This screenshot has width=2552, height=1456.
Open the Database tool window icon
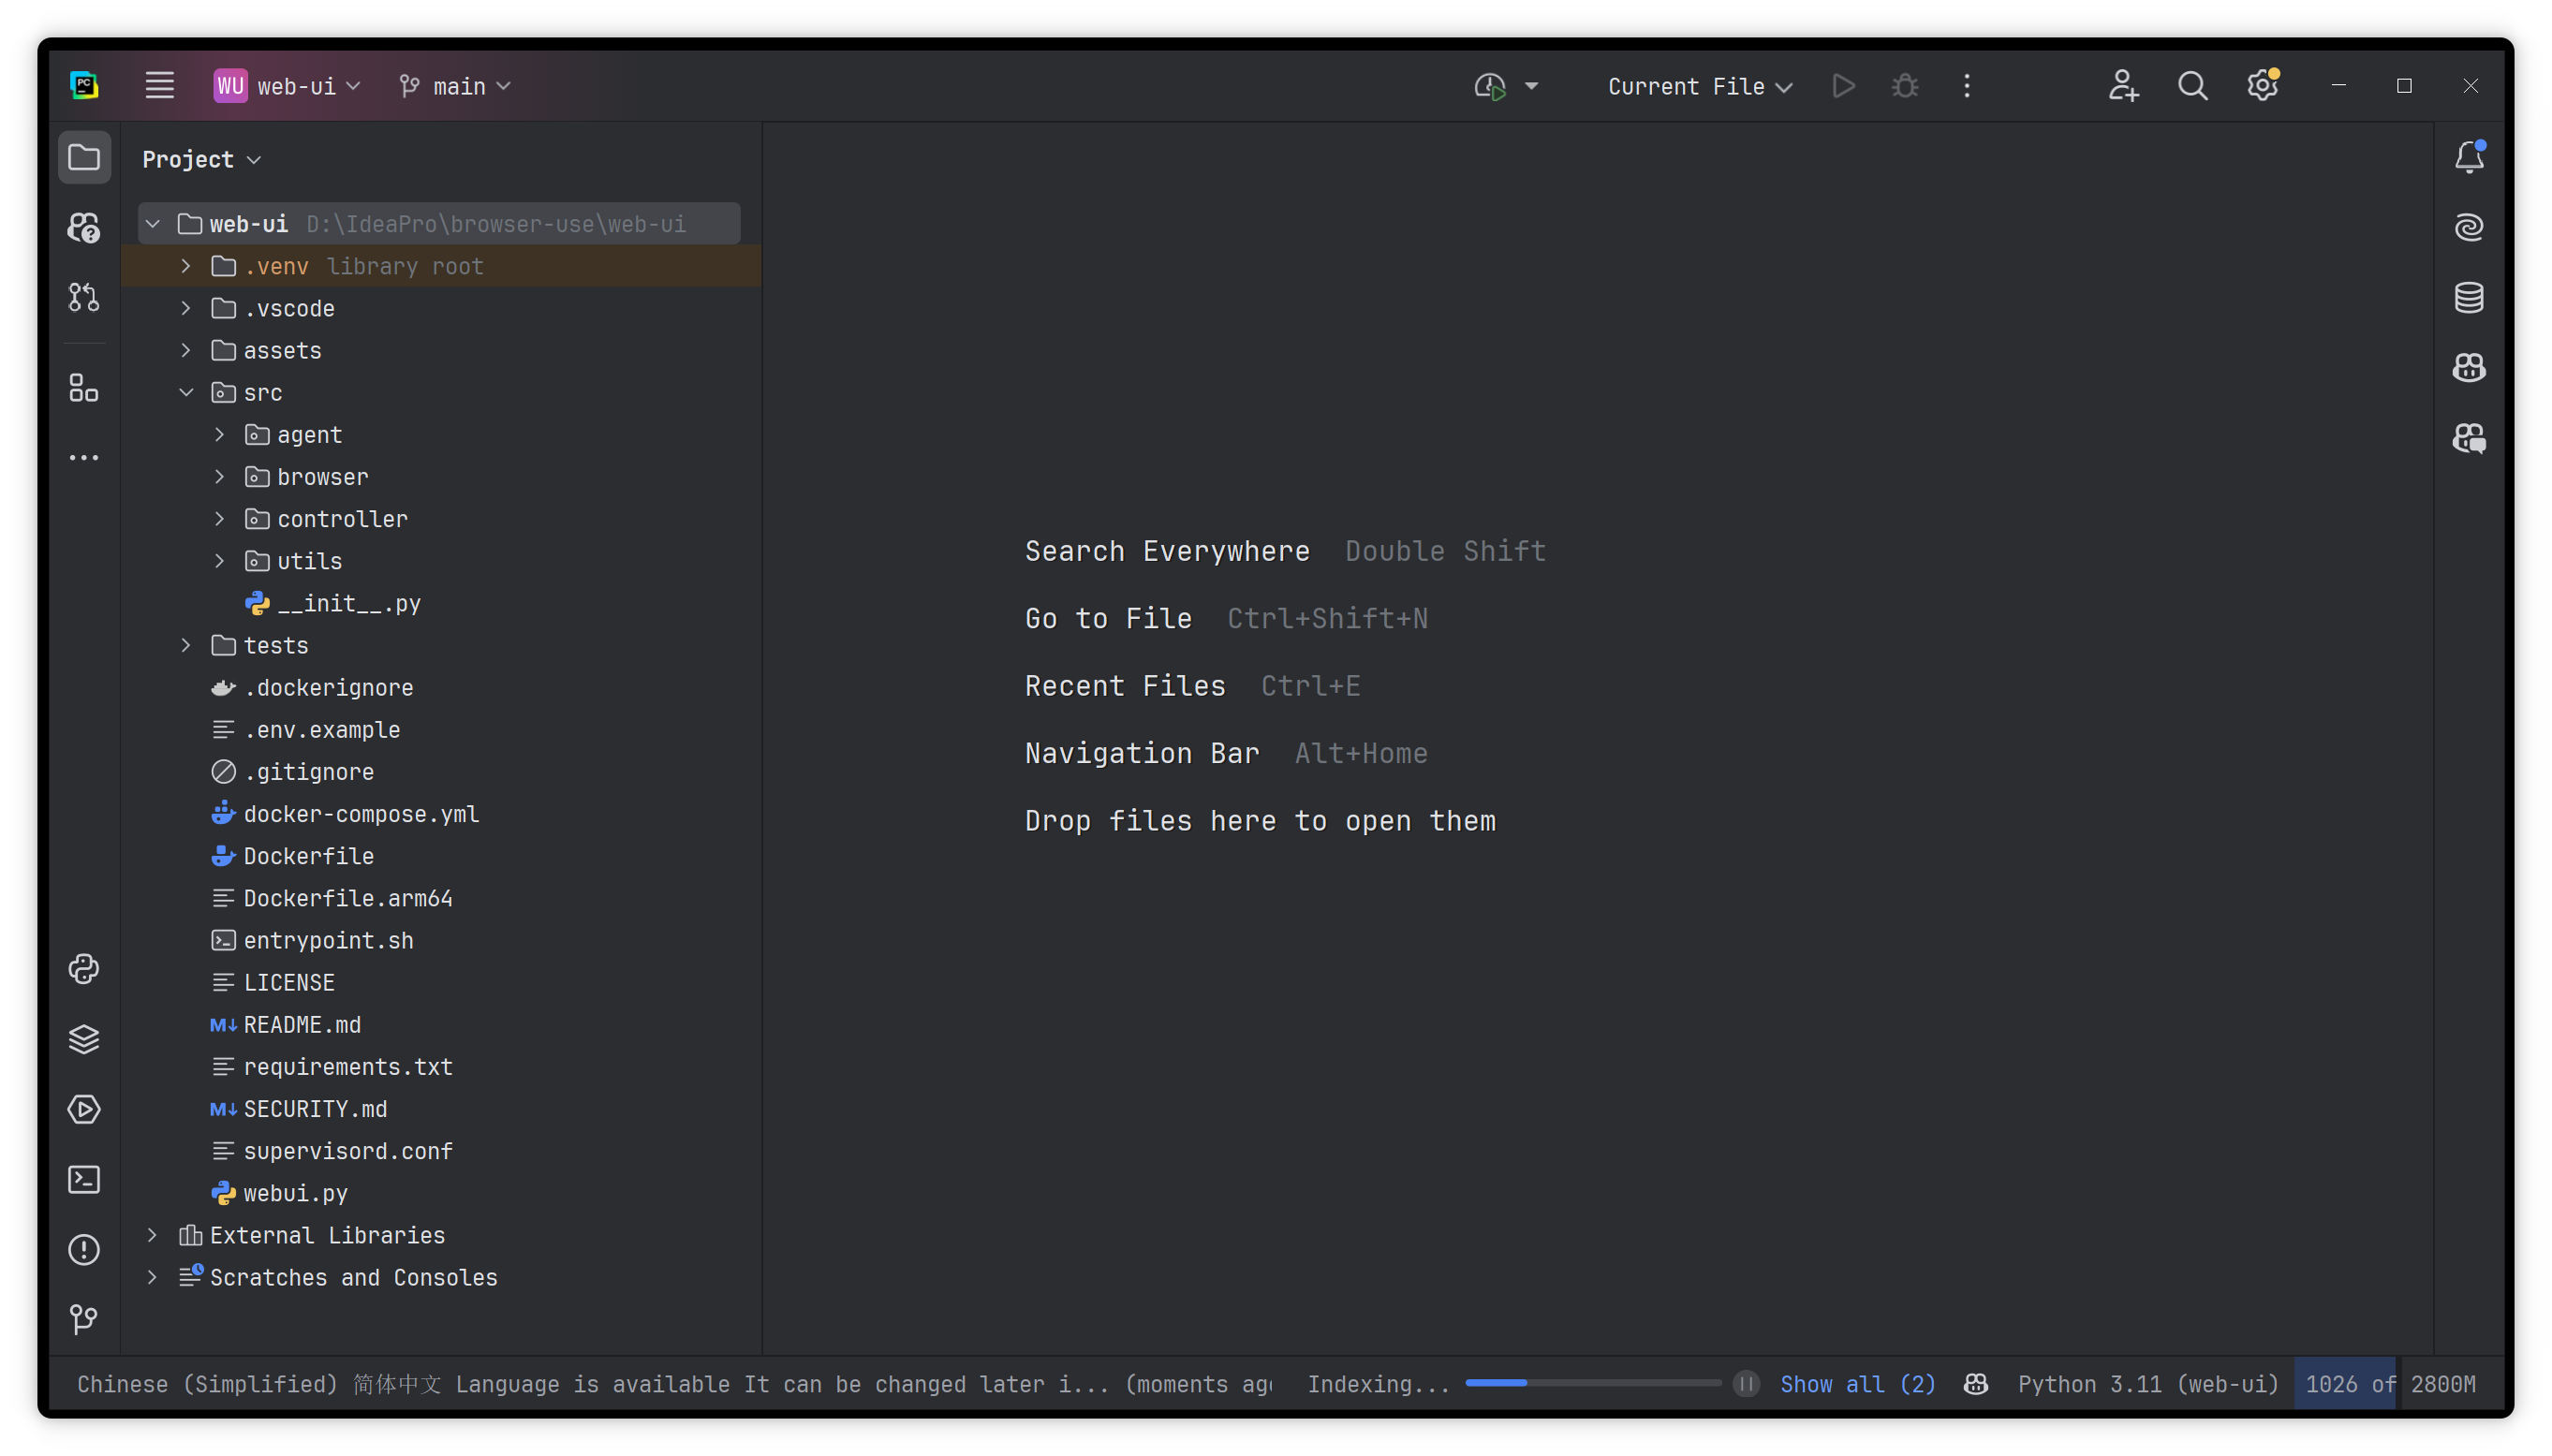[x=2469, y=298]
